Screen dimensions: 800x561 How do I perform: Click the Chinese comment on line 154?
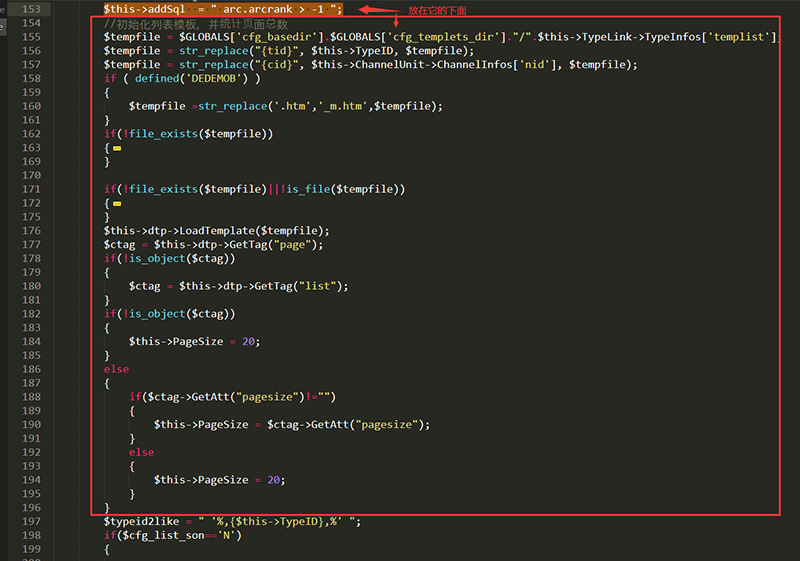coord(196,23)
